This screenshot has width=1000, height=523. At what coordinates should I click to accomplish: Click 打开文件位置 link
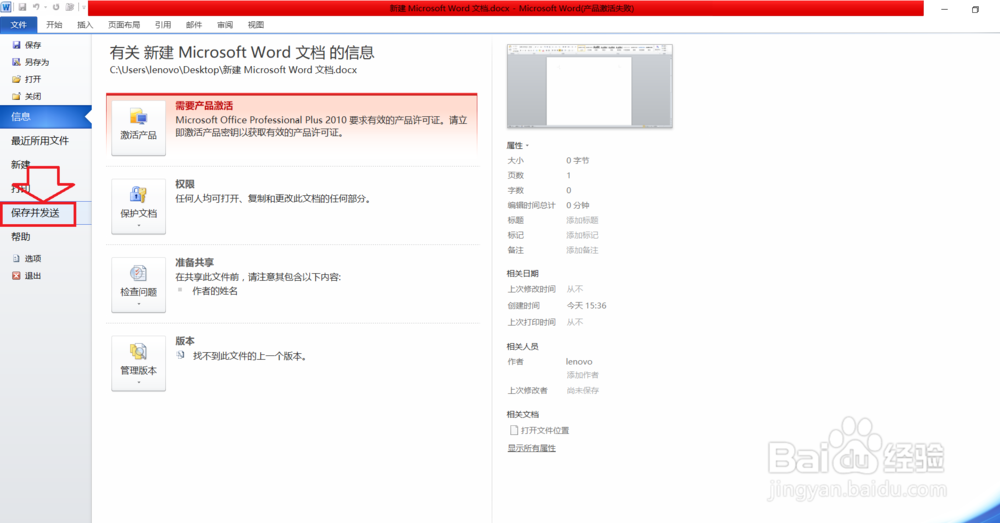click(540, 431)
